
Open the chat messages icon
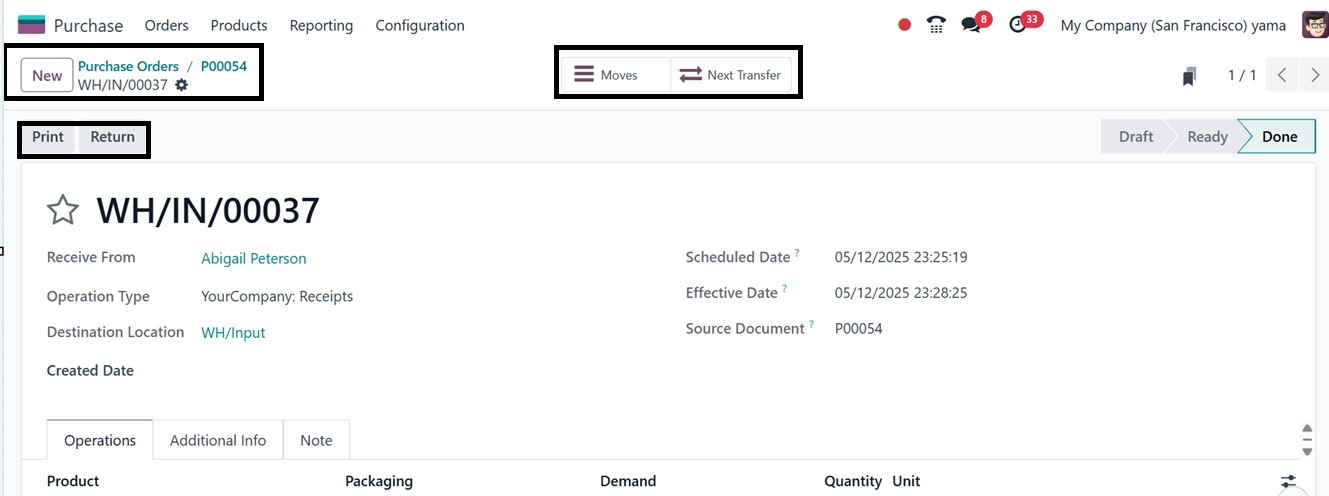971,25
